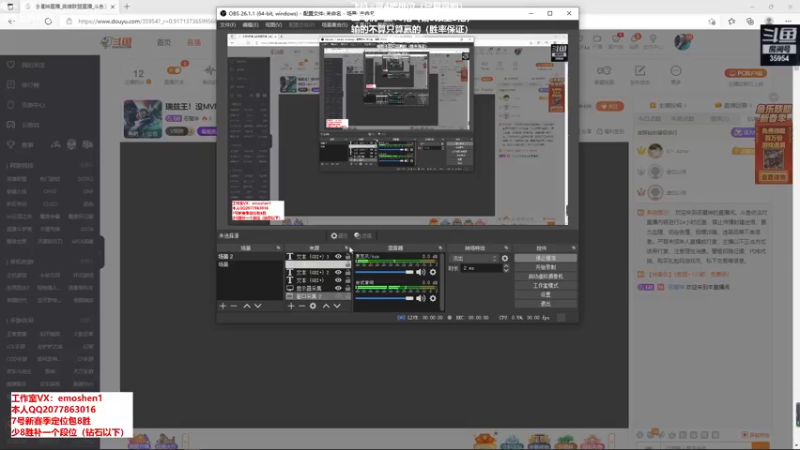800x450 pixels.
Task: Adjust the second mixer channel volume slider
Action: coord(384,298)
